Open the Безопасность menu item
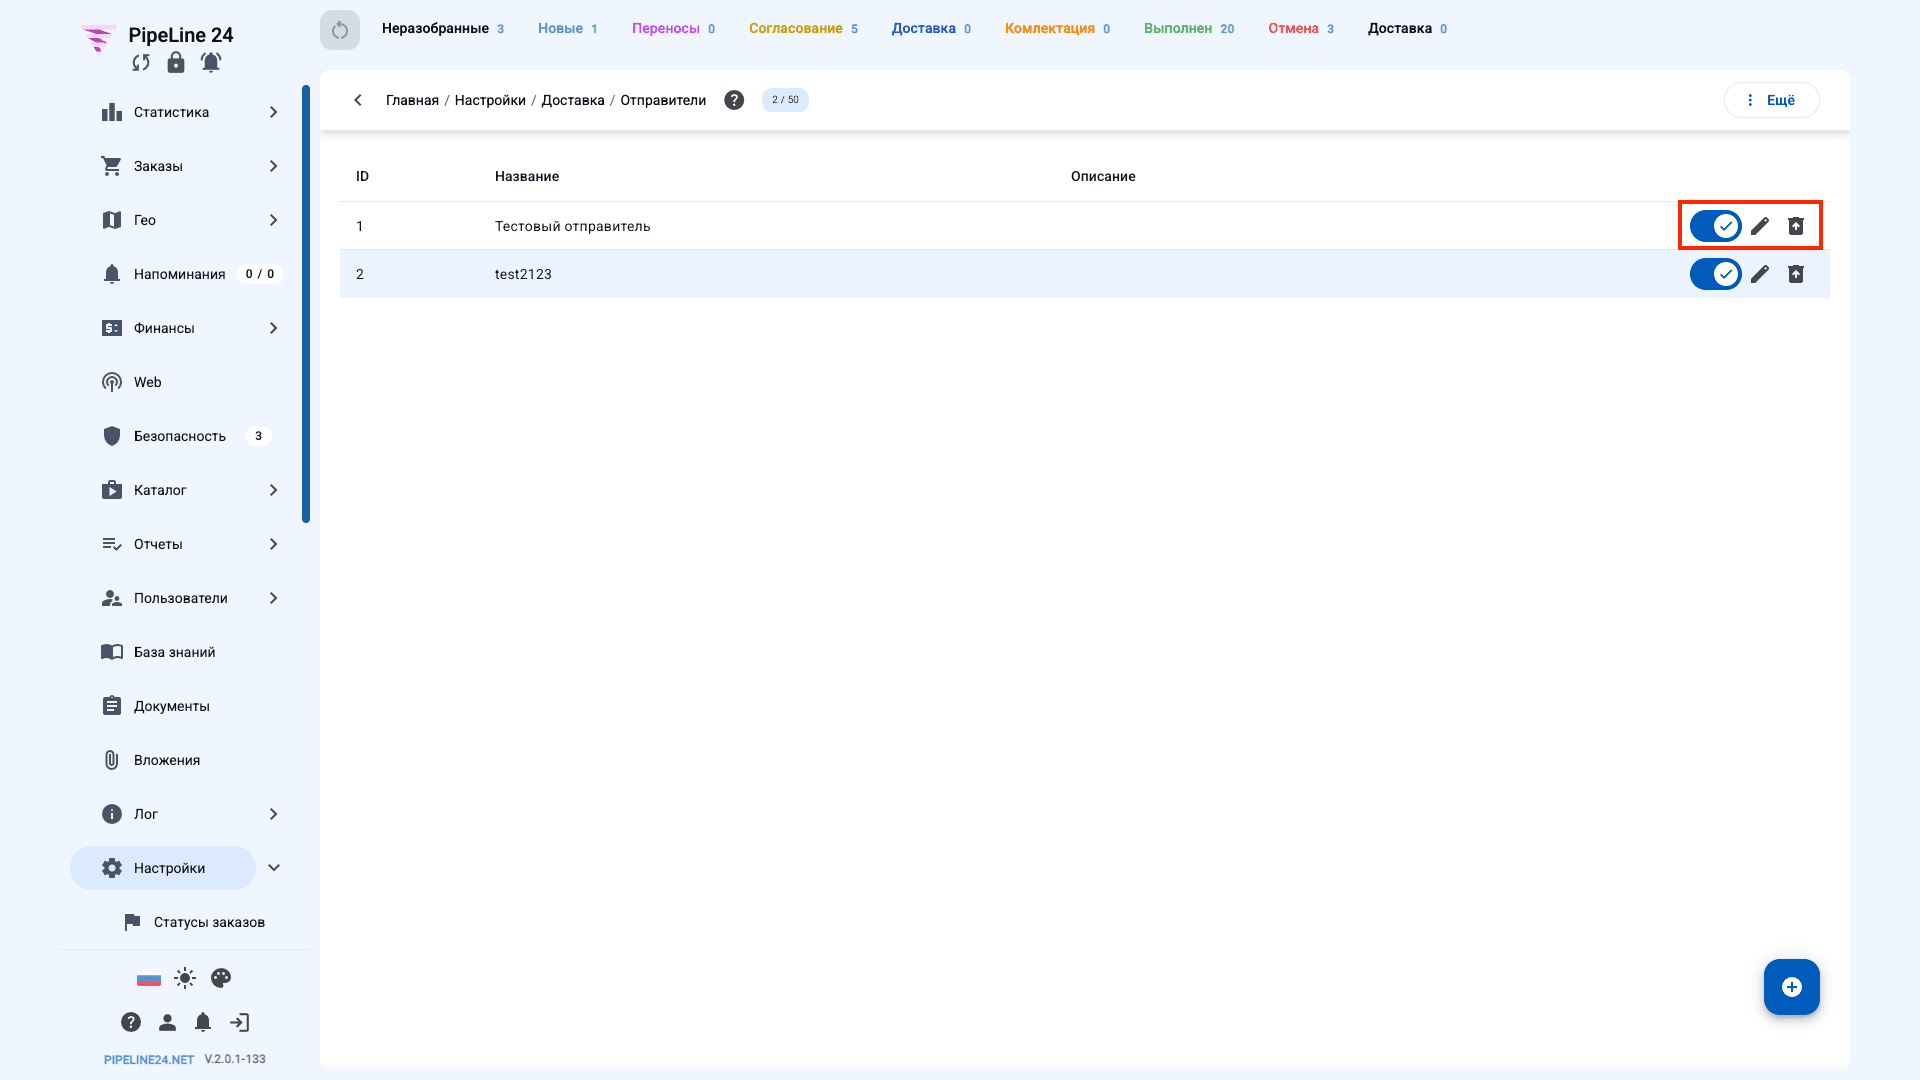 [x=178, y=436]
